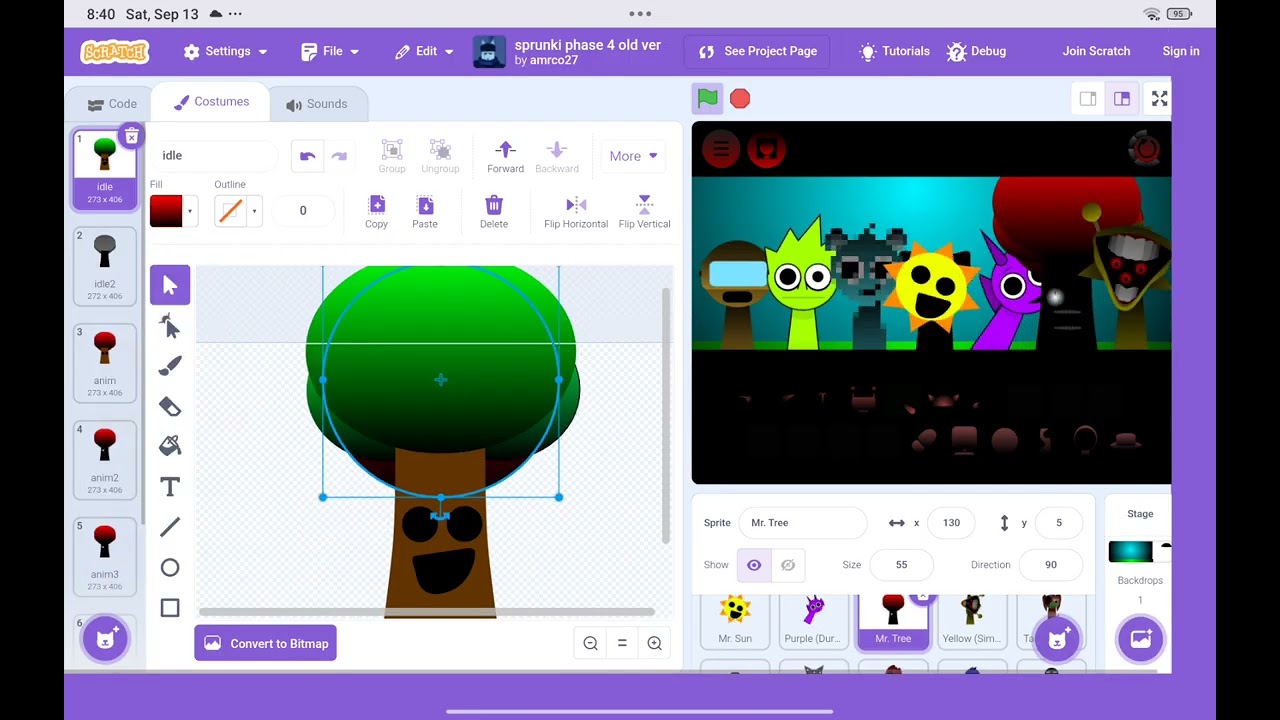Delete the selected shape
The height and width of the screenshot is (720, 1280).
(x=494, y=211)
